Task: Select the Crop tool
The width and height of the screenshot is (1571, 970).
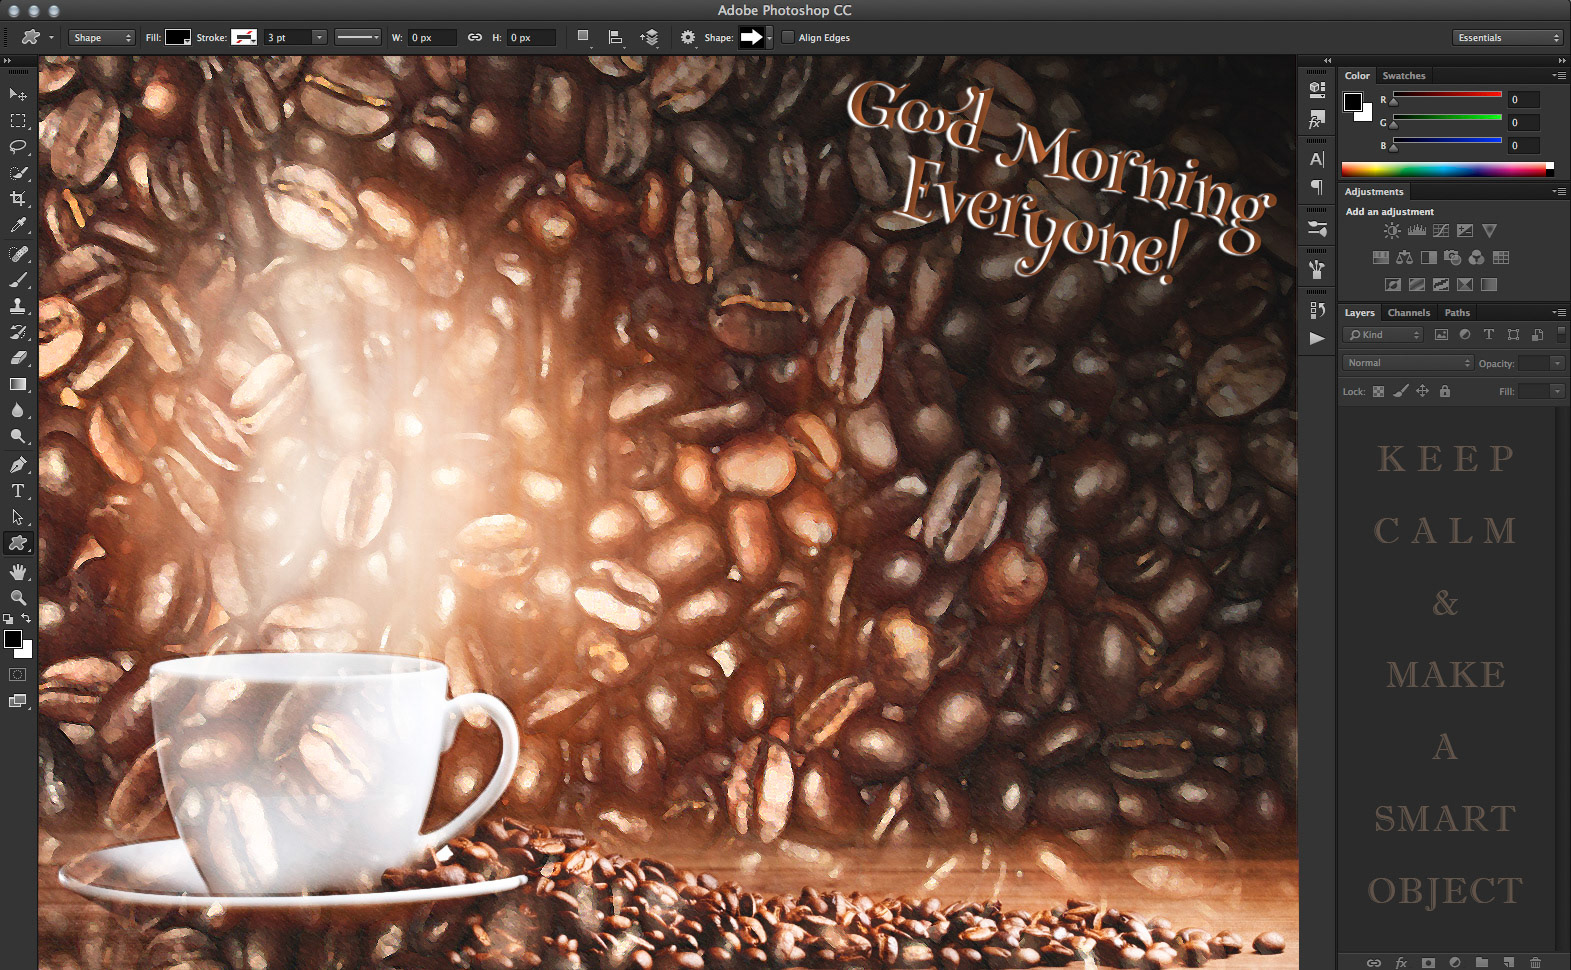Action: (x=18, y=199)
